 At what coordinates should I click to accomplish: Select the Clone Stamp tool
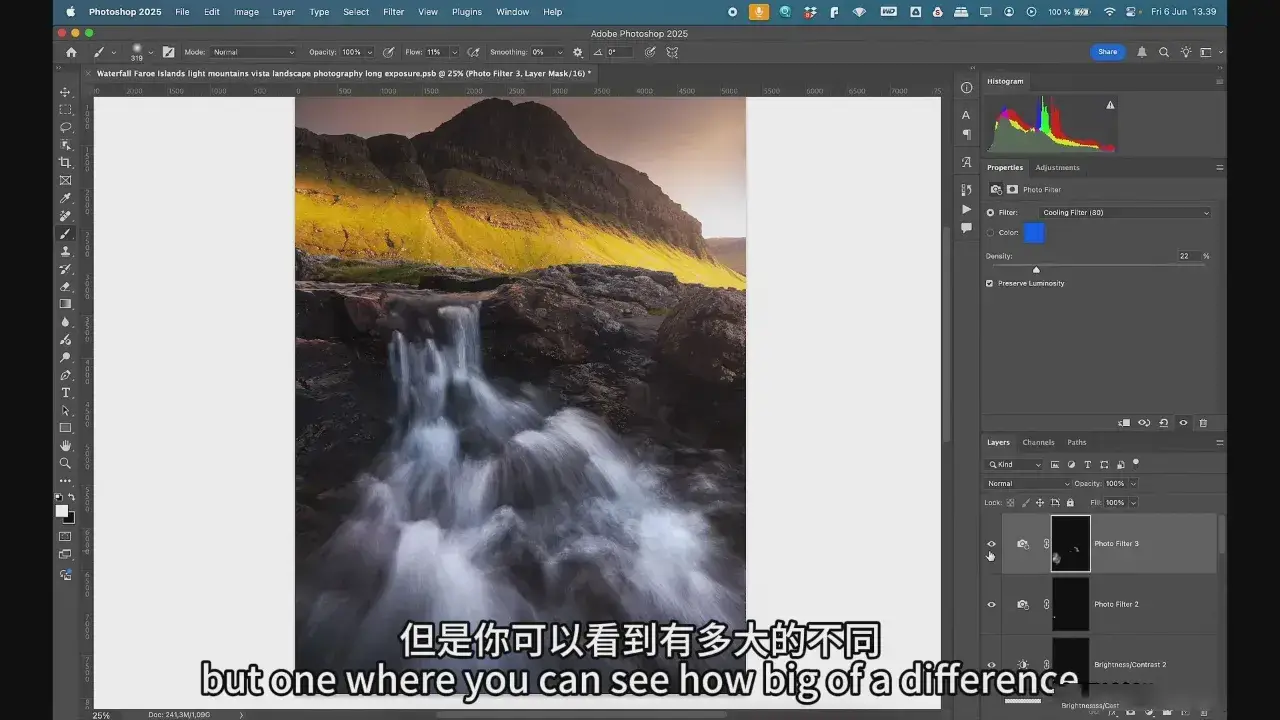(66, 251)
